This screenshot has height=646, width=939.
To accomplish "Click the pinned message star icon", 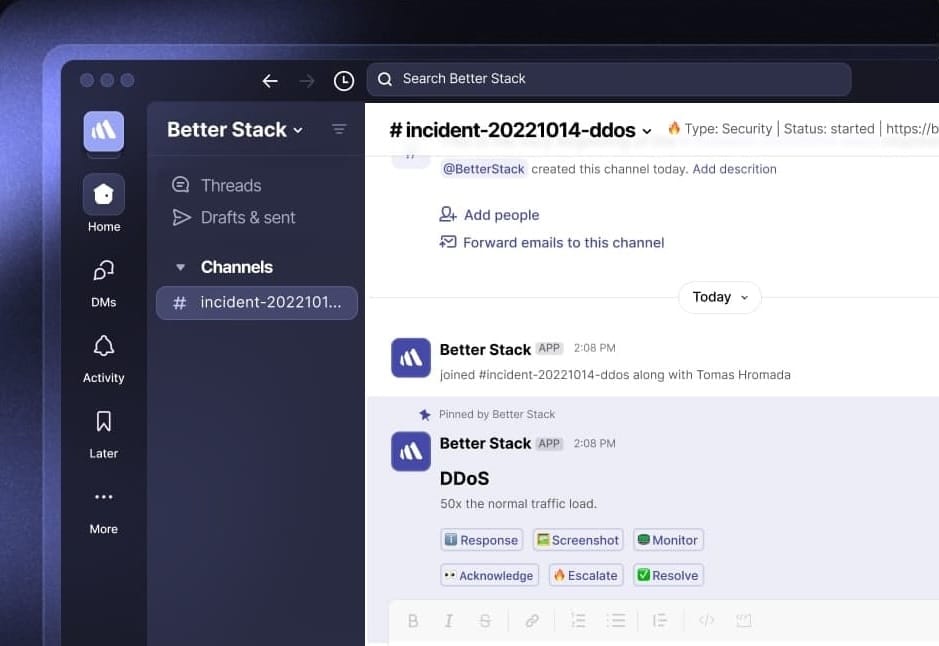I will point(425,414).
